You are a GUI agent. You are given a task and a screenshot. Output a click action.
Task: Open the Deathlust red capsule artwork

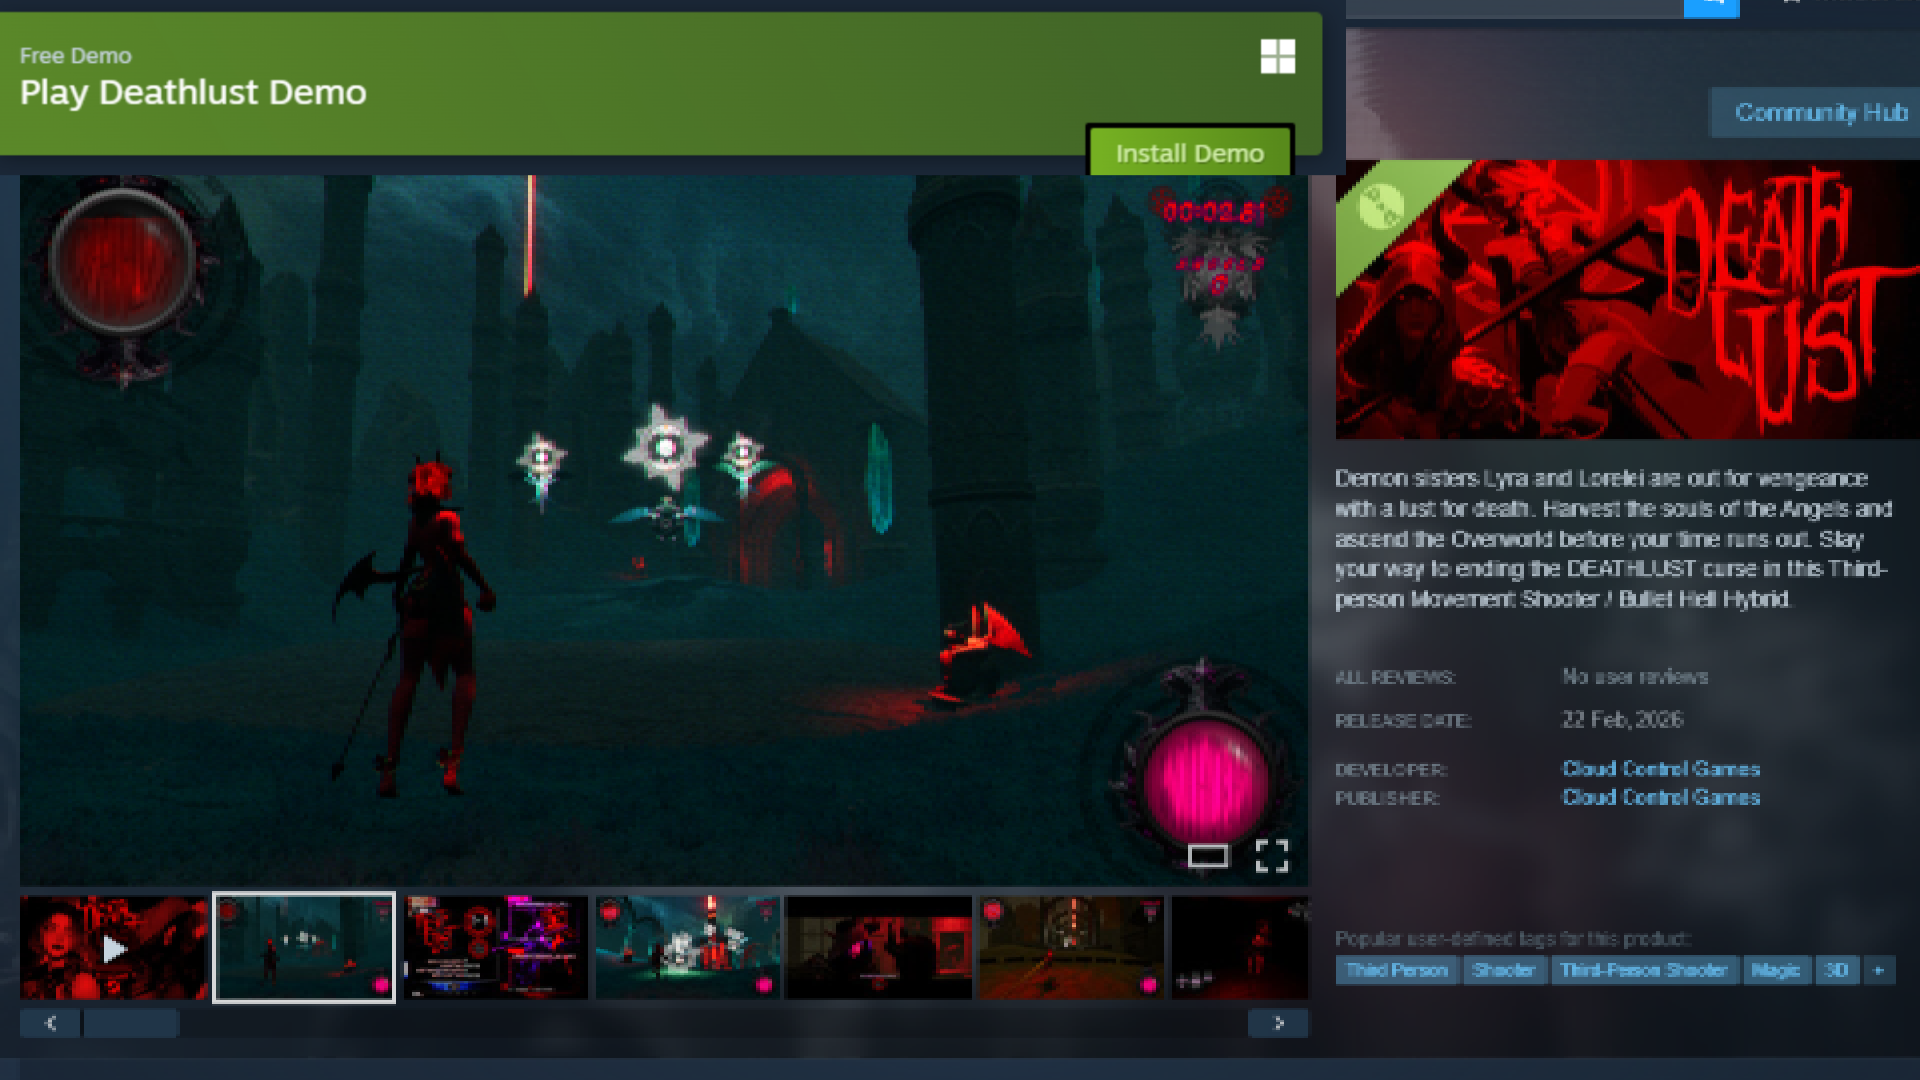pyautogui.click(x=1627, y=300)
